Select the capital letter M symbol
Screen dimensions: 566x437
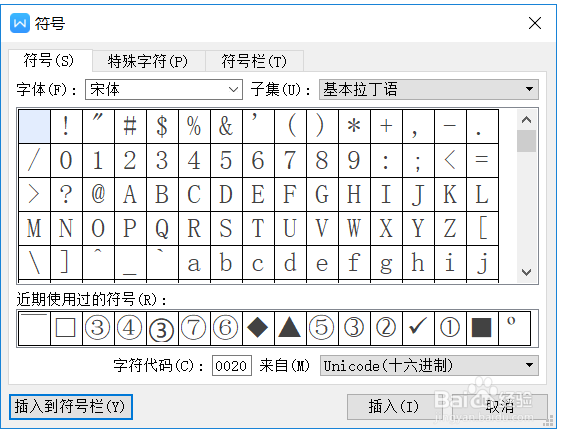[34, 229]
